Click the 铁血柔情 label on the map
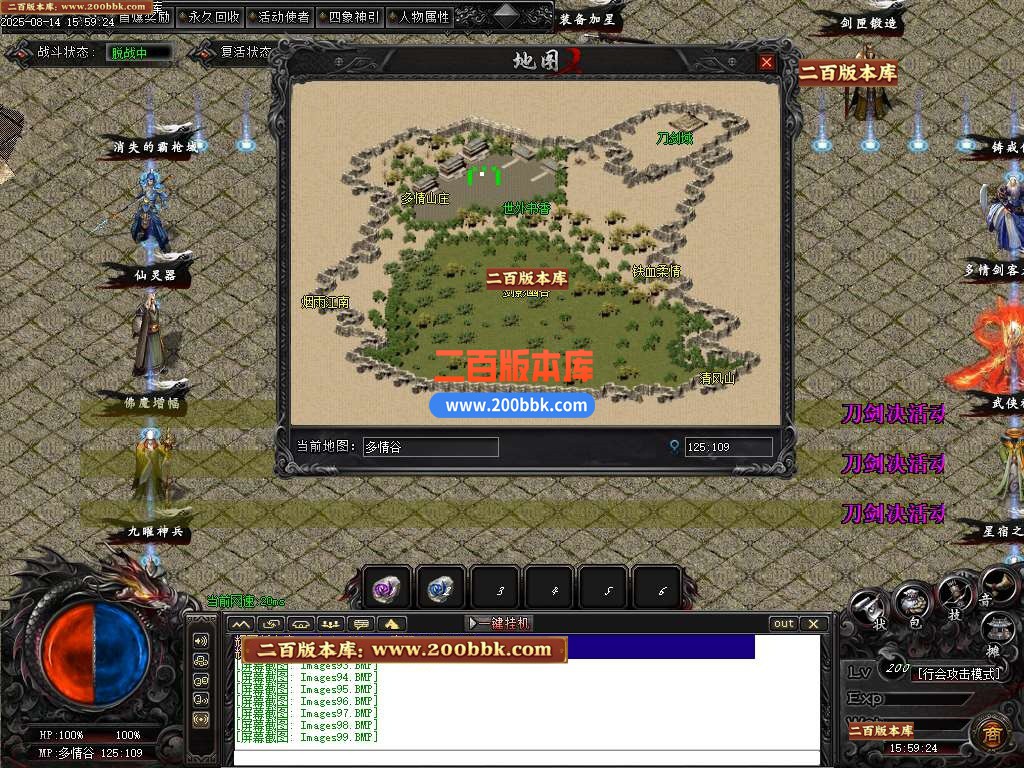Screen dimensions: 1024x768 tap(656, 271)
